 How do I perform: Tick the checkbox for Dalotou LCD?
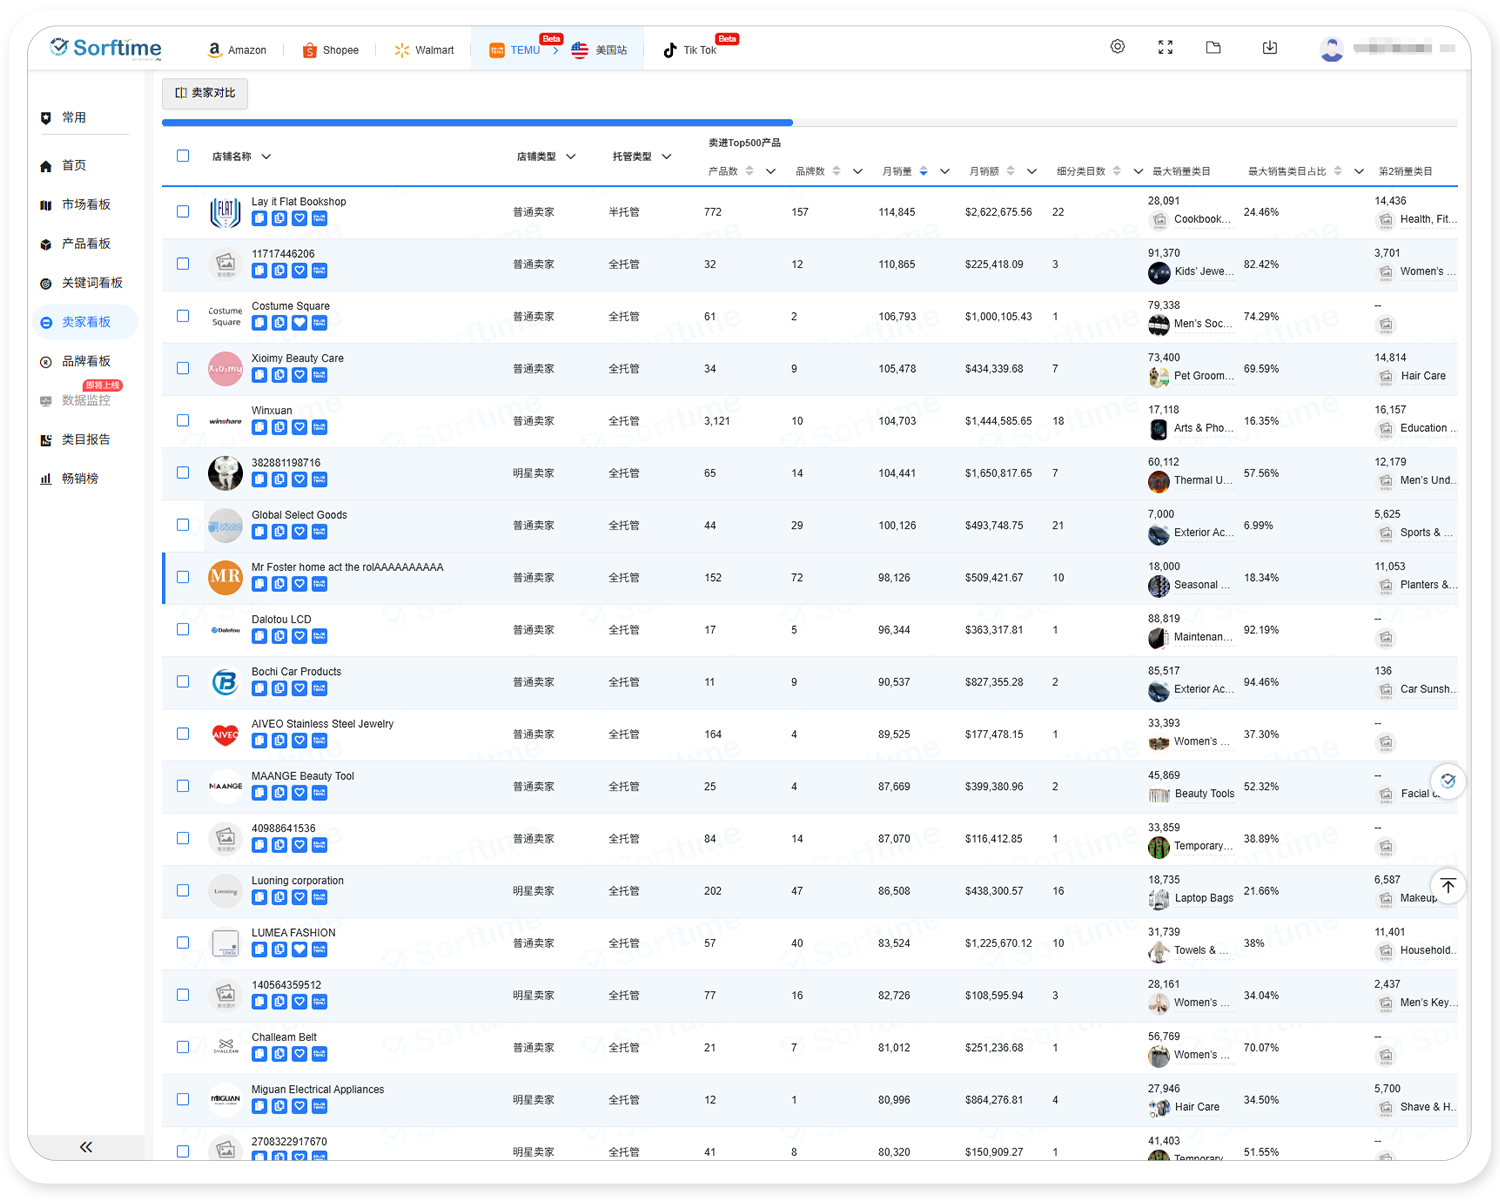coord(183,629)
